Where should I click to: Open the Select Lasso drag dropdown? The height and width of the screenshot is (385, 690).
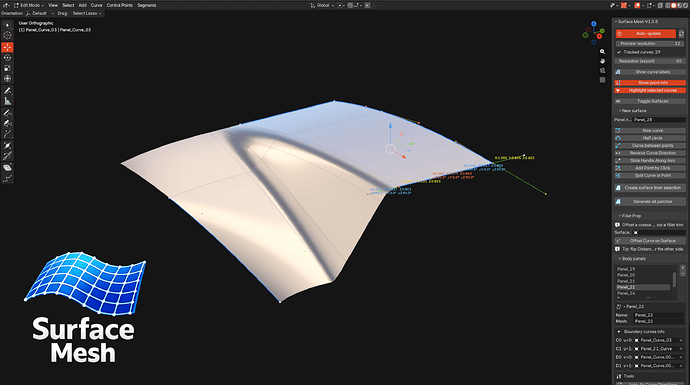point(87,13)
